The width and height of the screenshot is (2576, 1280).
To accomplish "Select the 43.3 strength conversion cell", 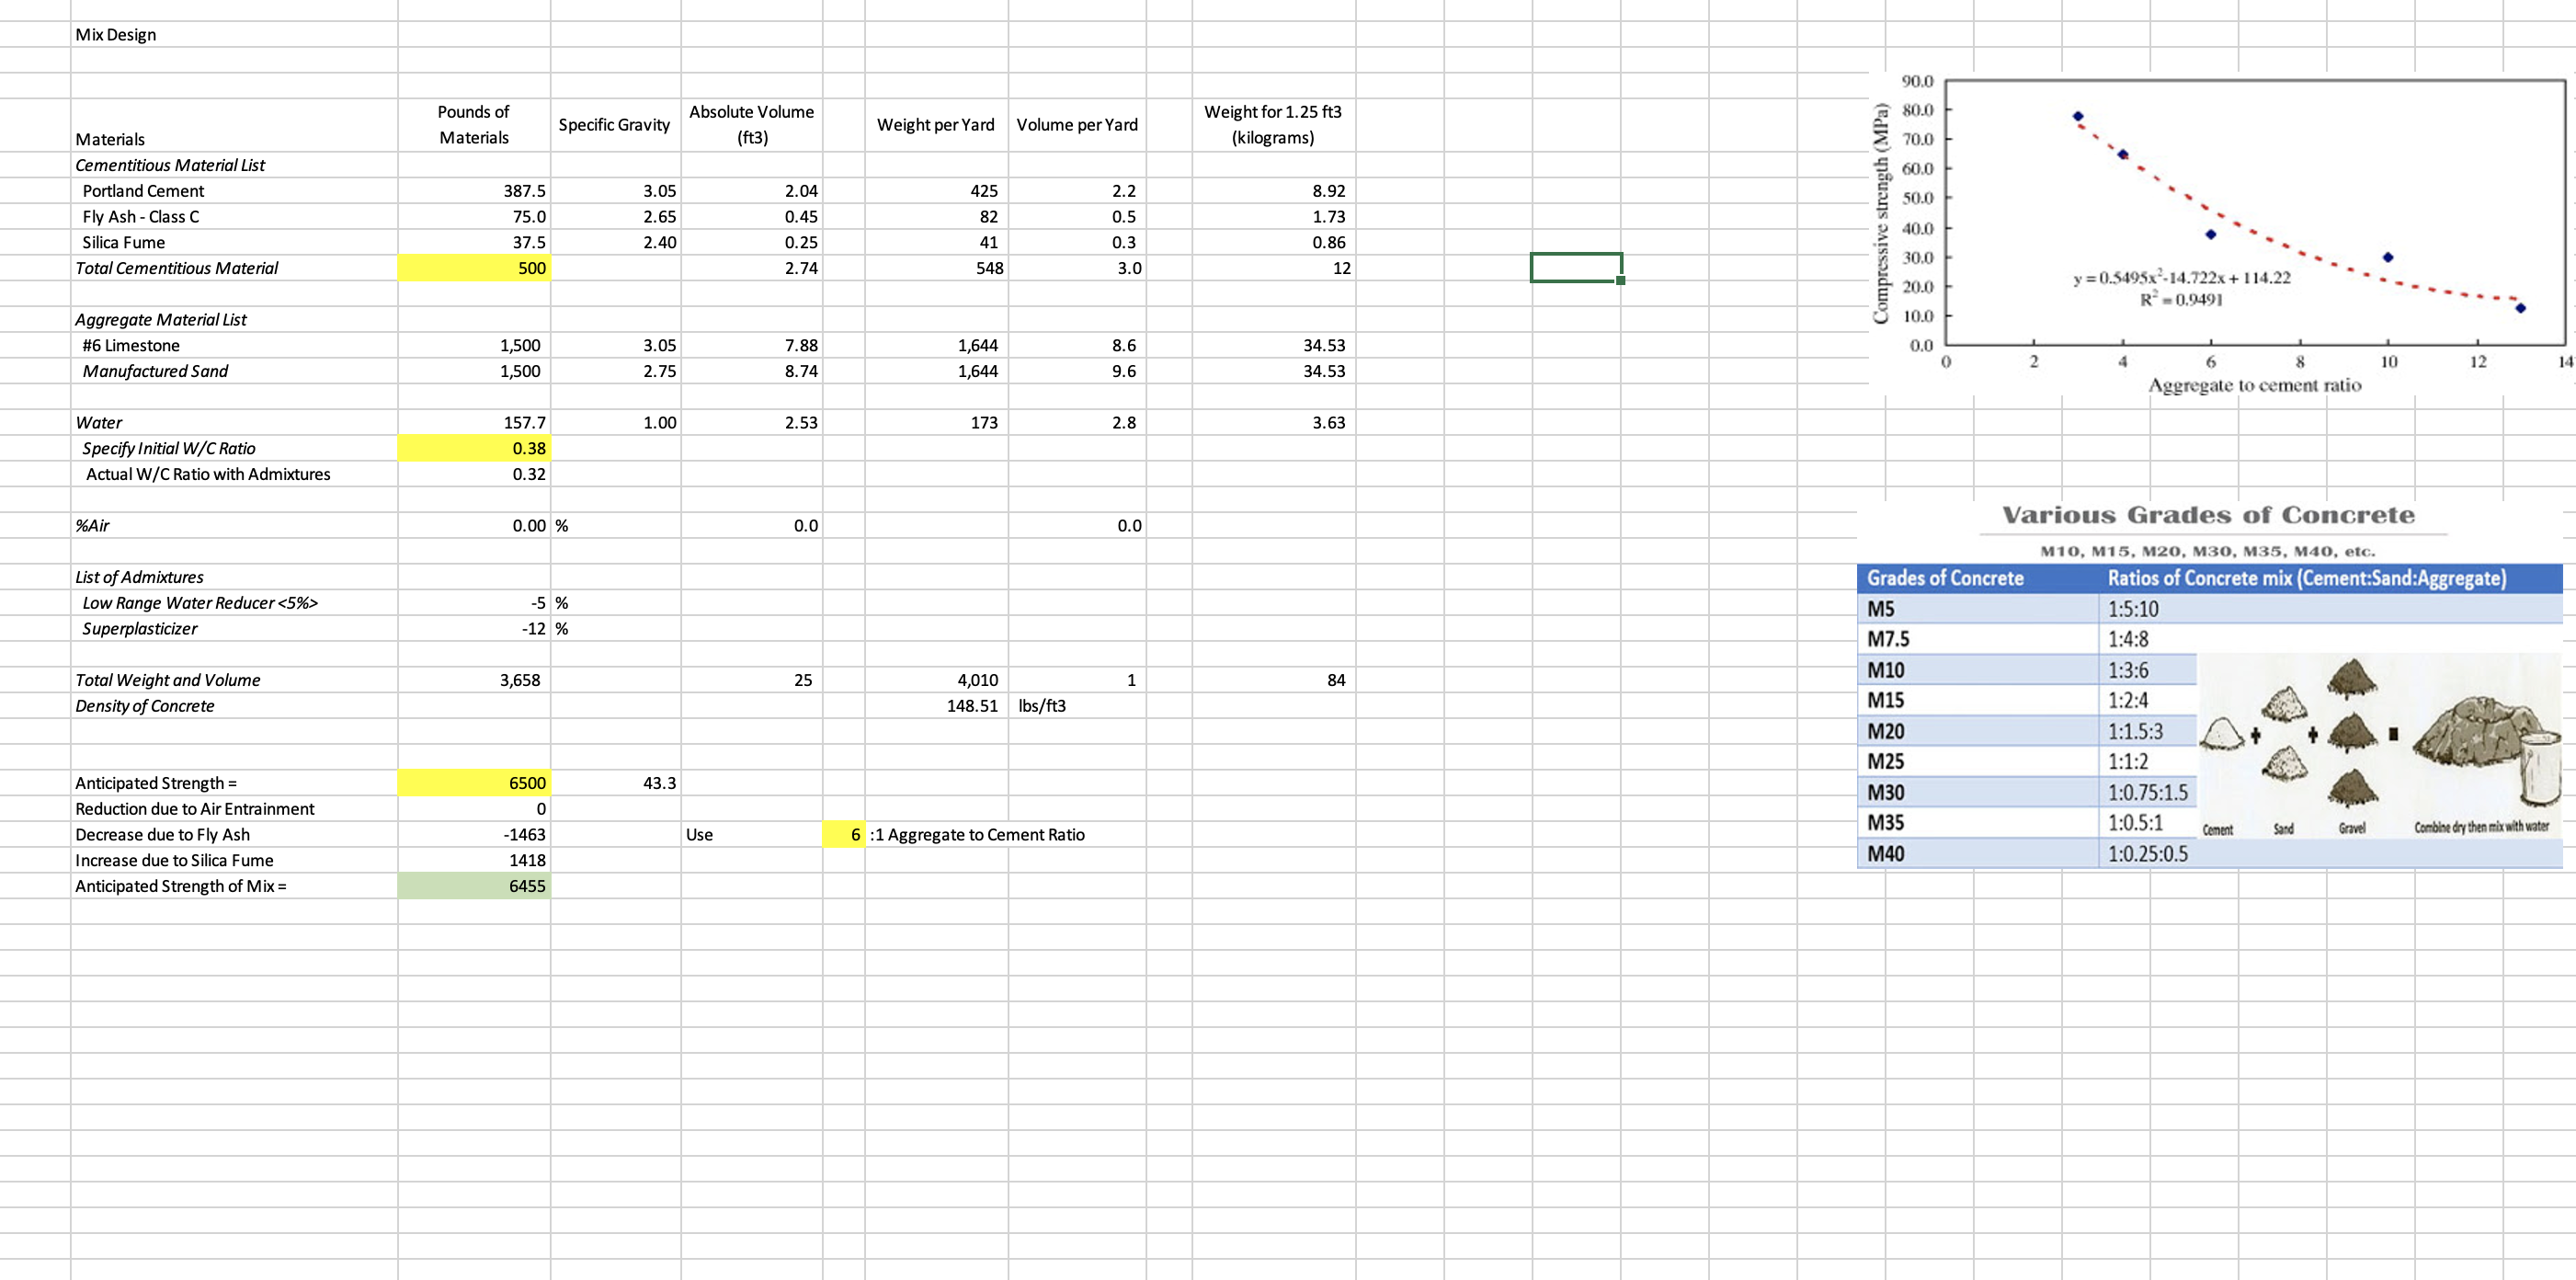I will [616, 782].
